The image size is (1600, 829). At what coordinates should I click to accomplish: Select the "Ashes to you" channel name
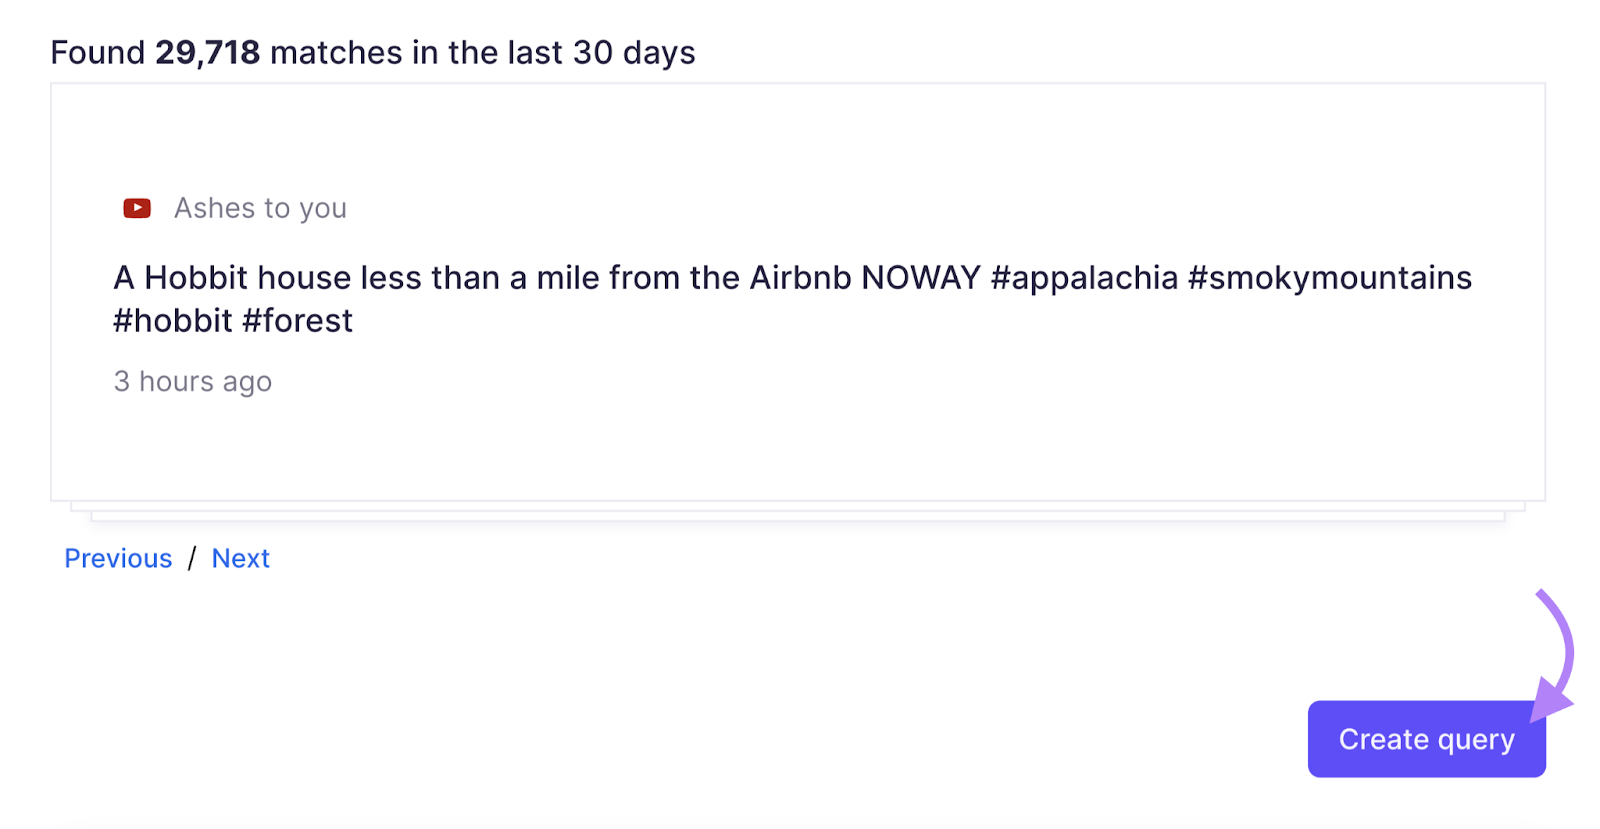pos(260,208)
